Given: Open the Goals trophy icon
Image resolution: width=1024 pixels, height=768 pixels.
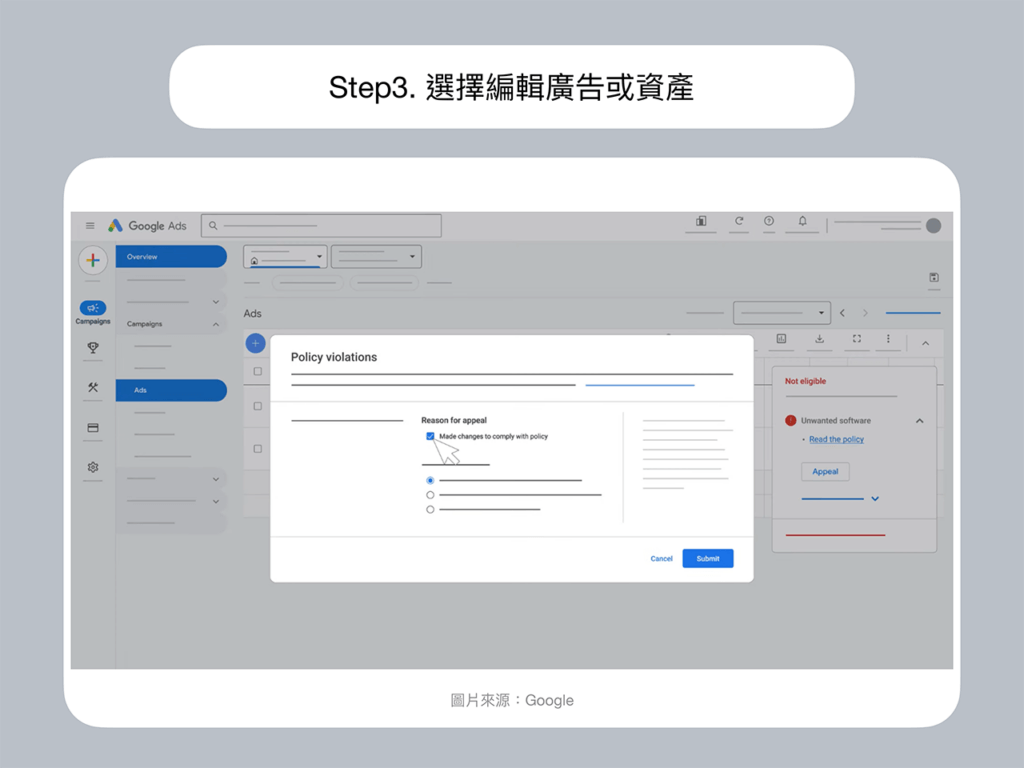Looking at the screenshot, I should coord(93,348).
